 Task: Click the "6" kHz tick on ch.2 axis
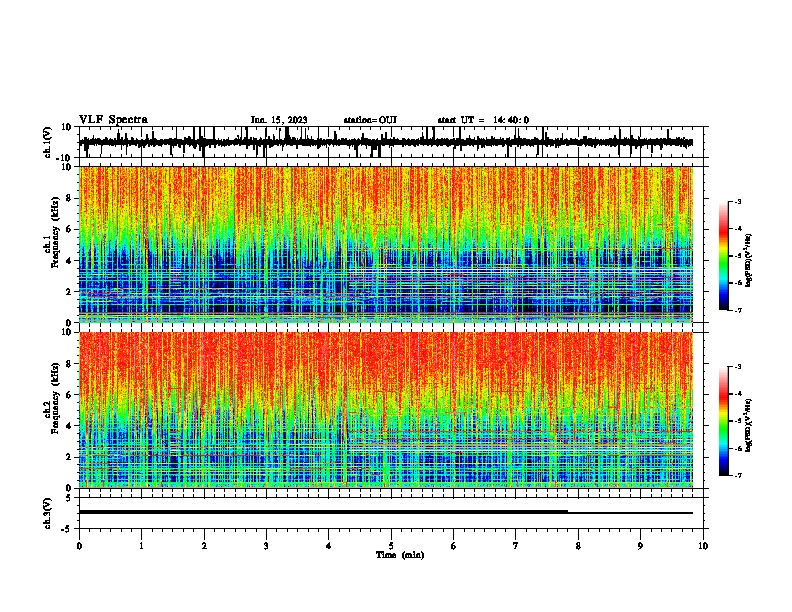[70, 395]
